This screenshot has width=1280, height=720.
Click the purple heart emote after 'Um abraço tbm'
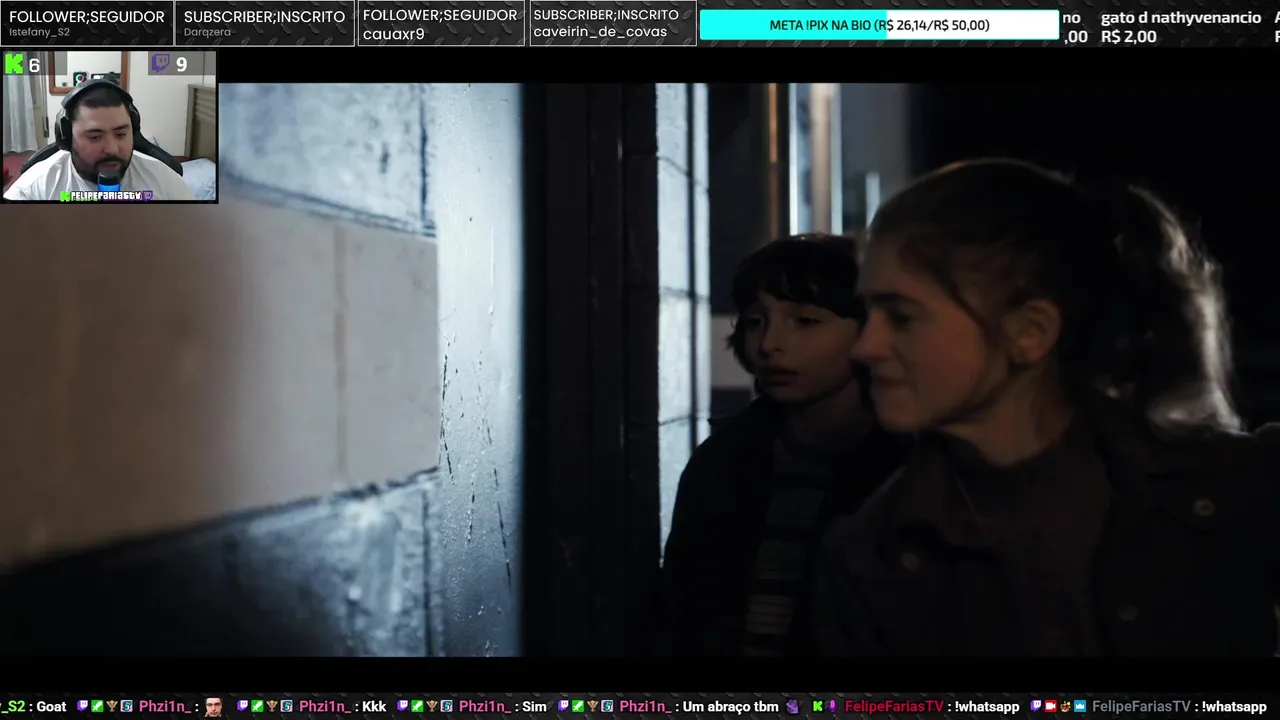[793, 707]
